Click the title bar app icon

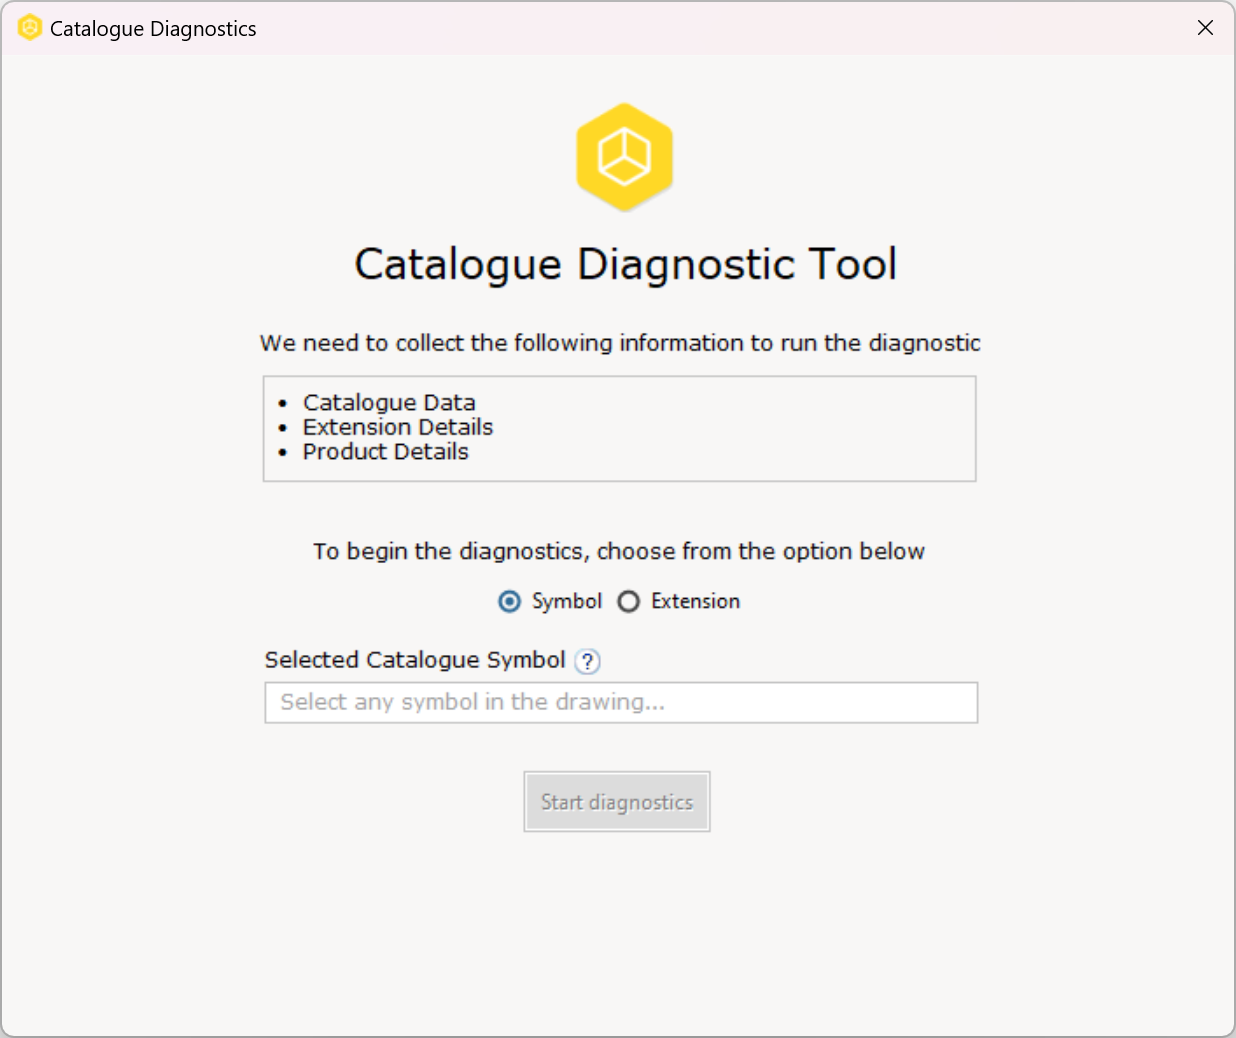(30, 28)
